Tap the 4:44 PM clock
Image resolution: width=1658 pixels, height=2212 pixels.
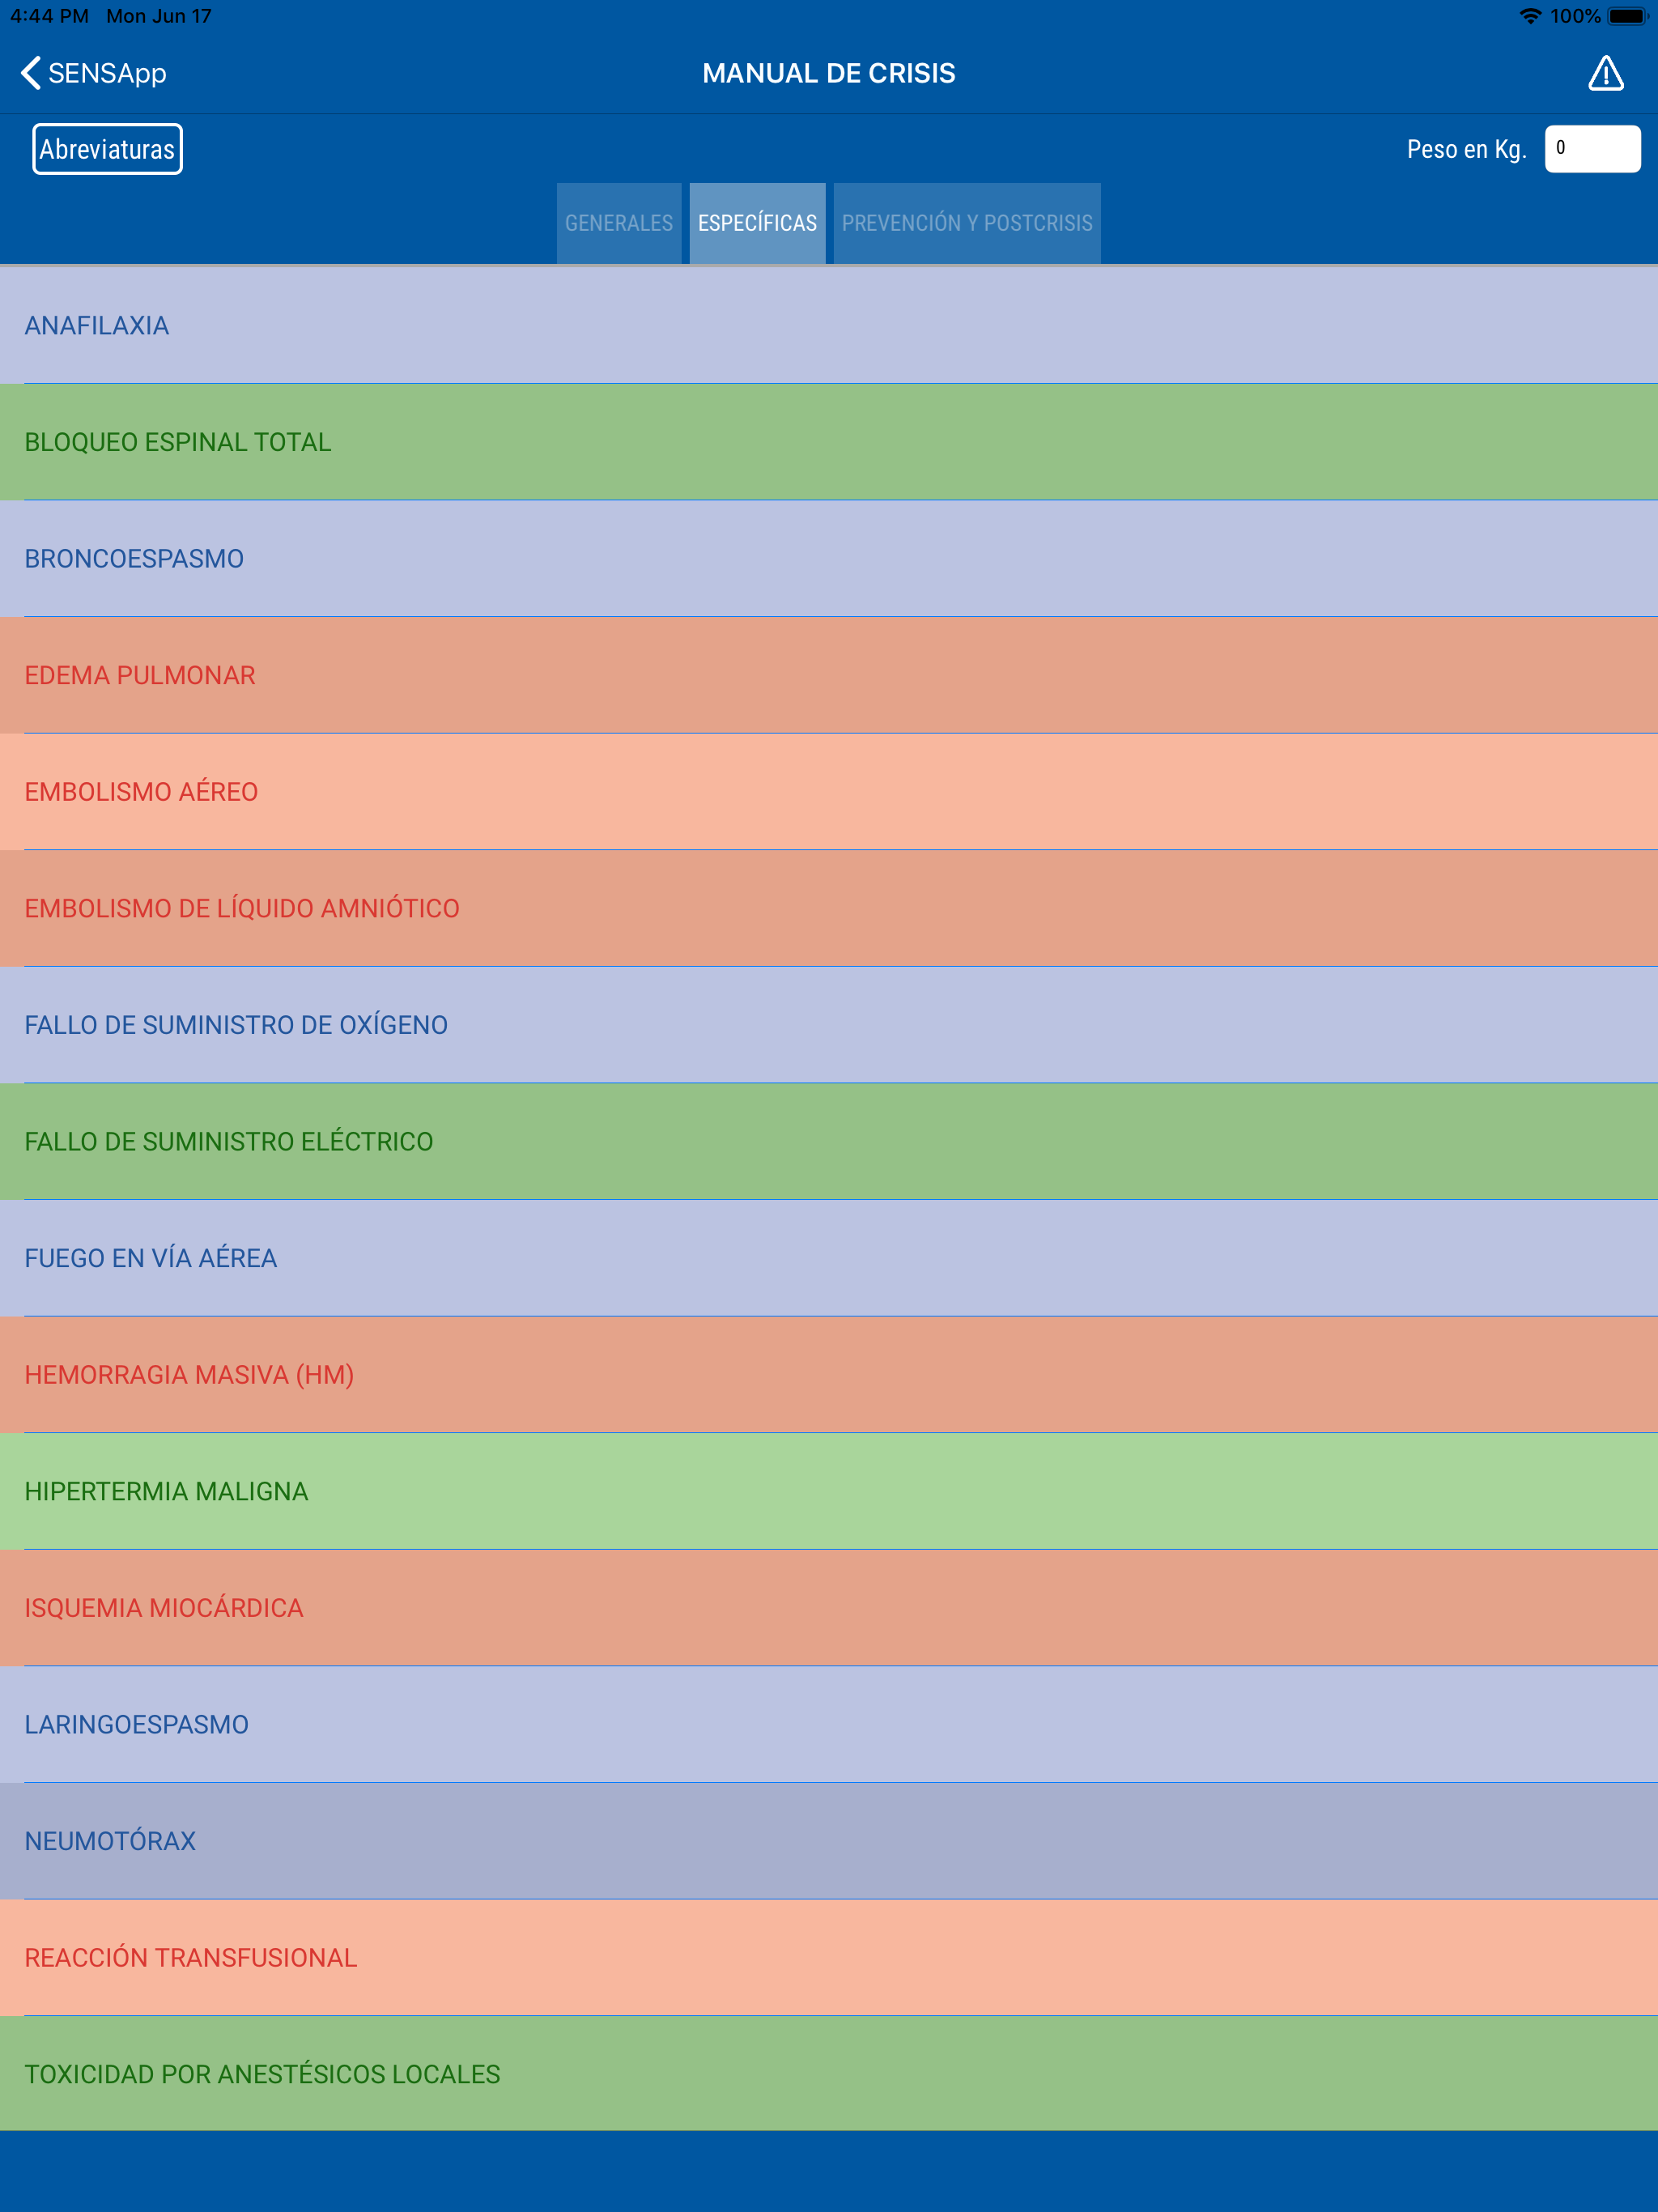pos(49,16)
